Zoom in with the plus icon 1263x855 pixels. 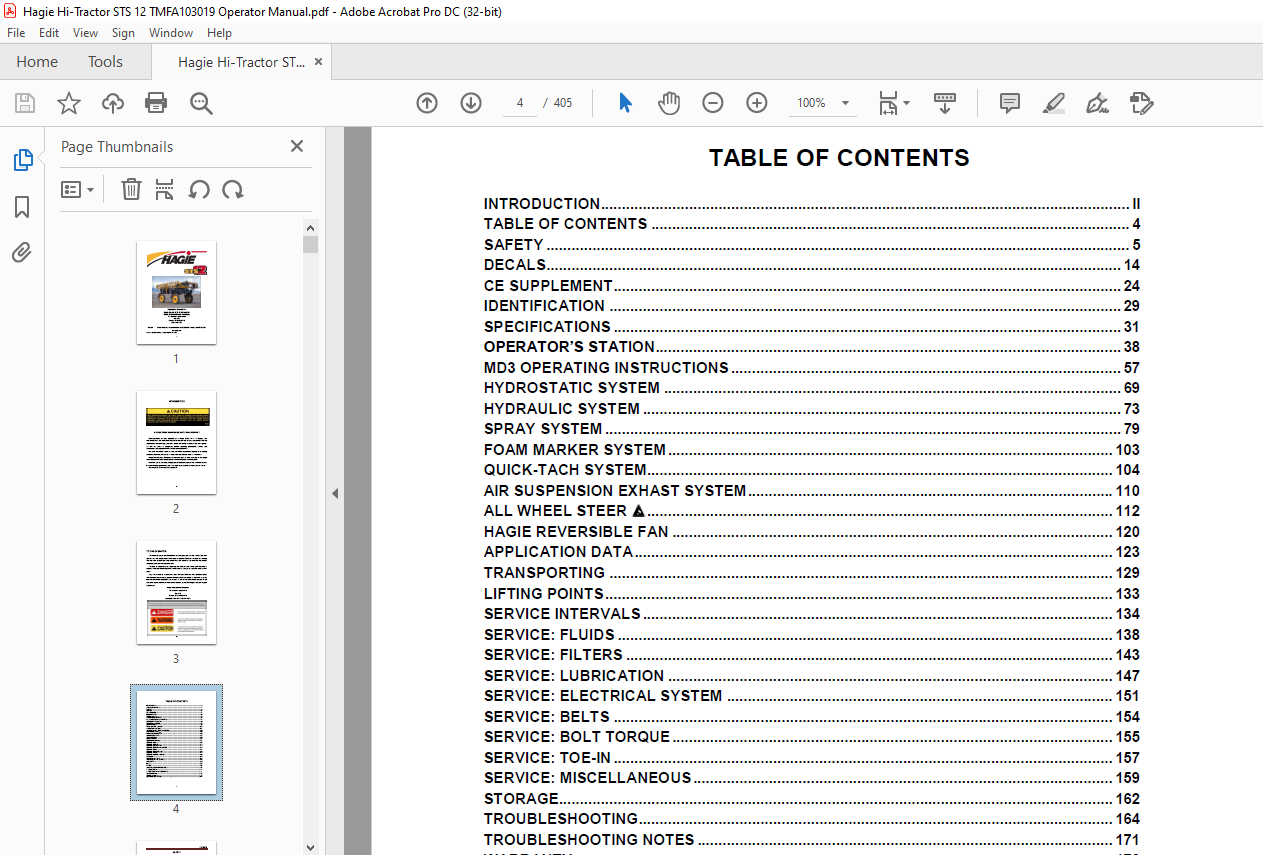757,103
